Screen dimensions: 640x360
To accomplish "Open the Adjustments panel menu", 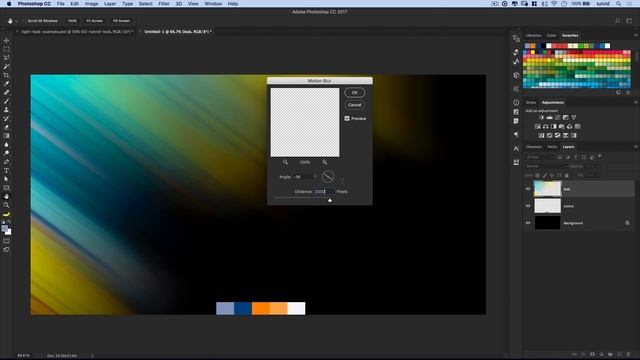I will click(636, 102).
